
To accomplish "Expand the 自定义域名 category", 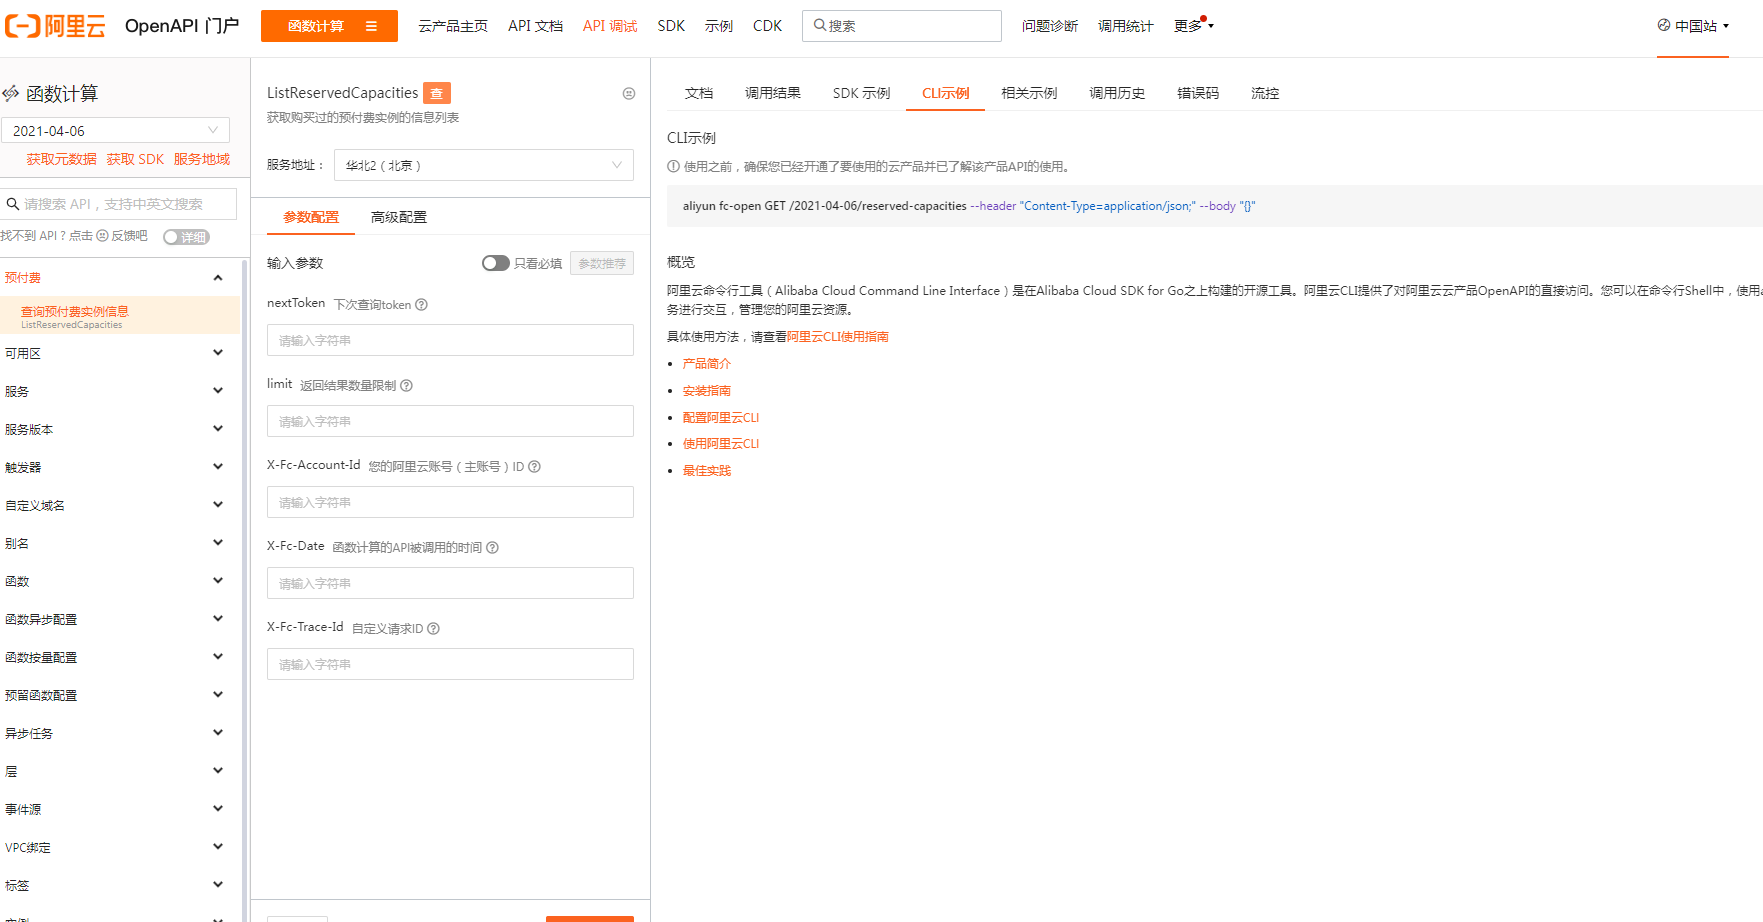I will tap(218, 505).
